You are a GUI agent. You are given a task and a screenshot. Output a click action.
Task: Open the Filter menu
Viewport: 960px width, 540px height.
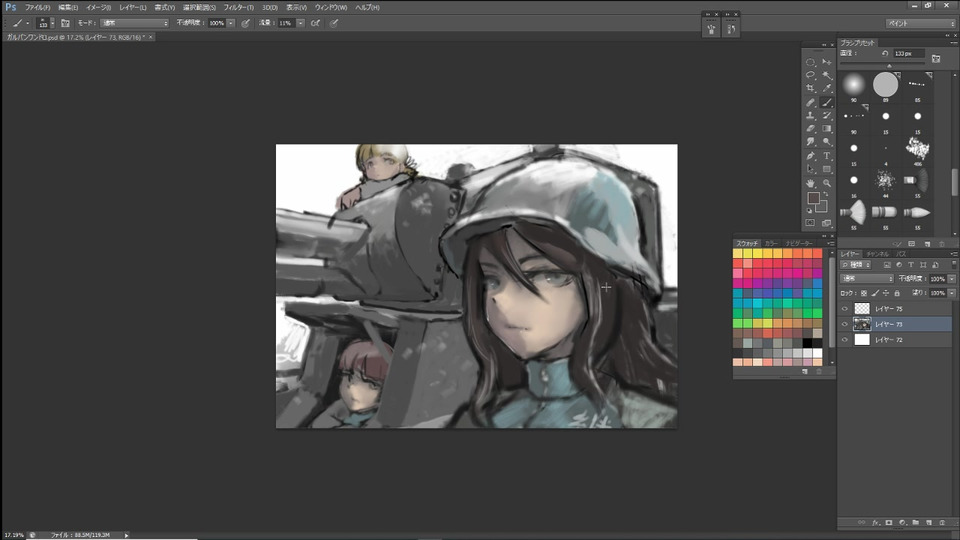coord(238,7)
